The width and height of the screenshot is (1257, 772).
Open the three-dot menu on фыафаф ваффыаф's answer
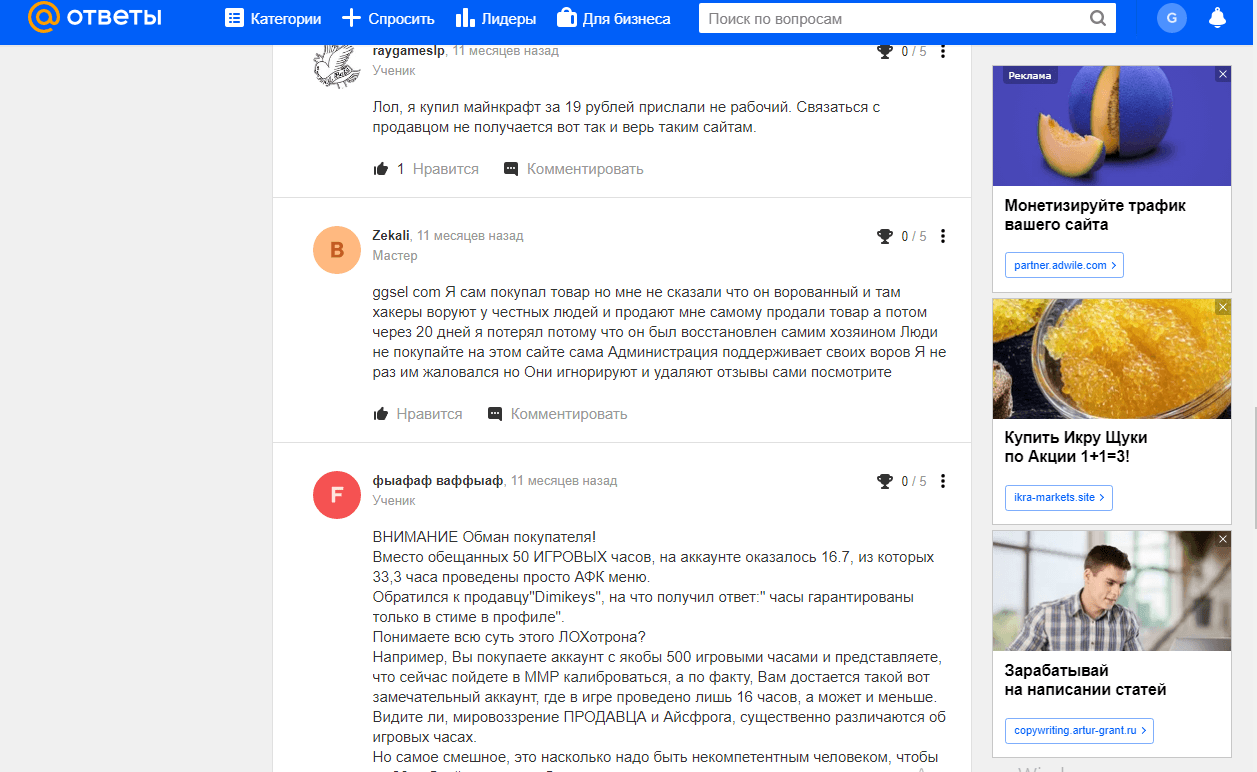pos(942,481)
